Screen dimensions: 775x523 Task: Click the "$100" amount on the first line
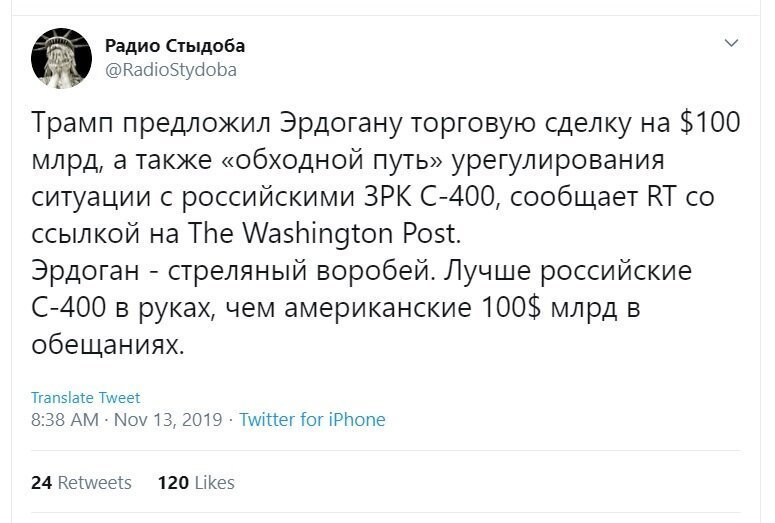pyautogui.click(x=710, y=122)
